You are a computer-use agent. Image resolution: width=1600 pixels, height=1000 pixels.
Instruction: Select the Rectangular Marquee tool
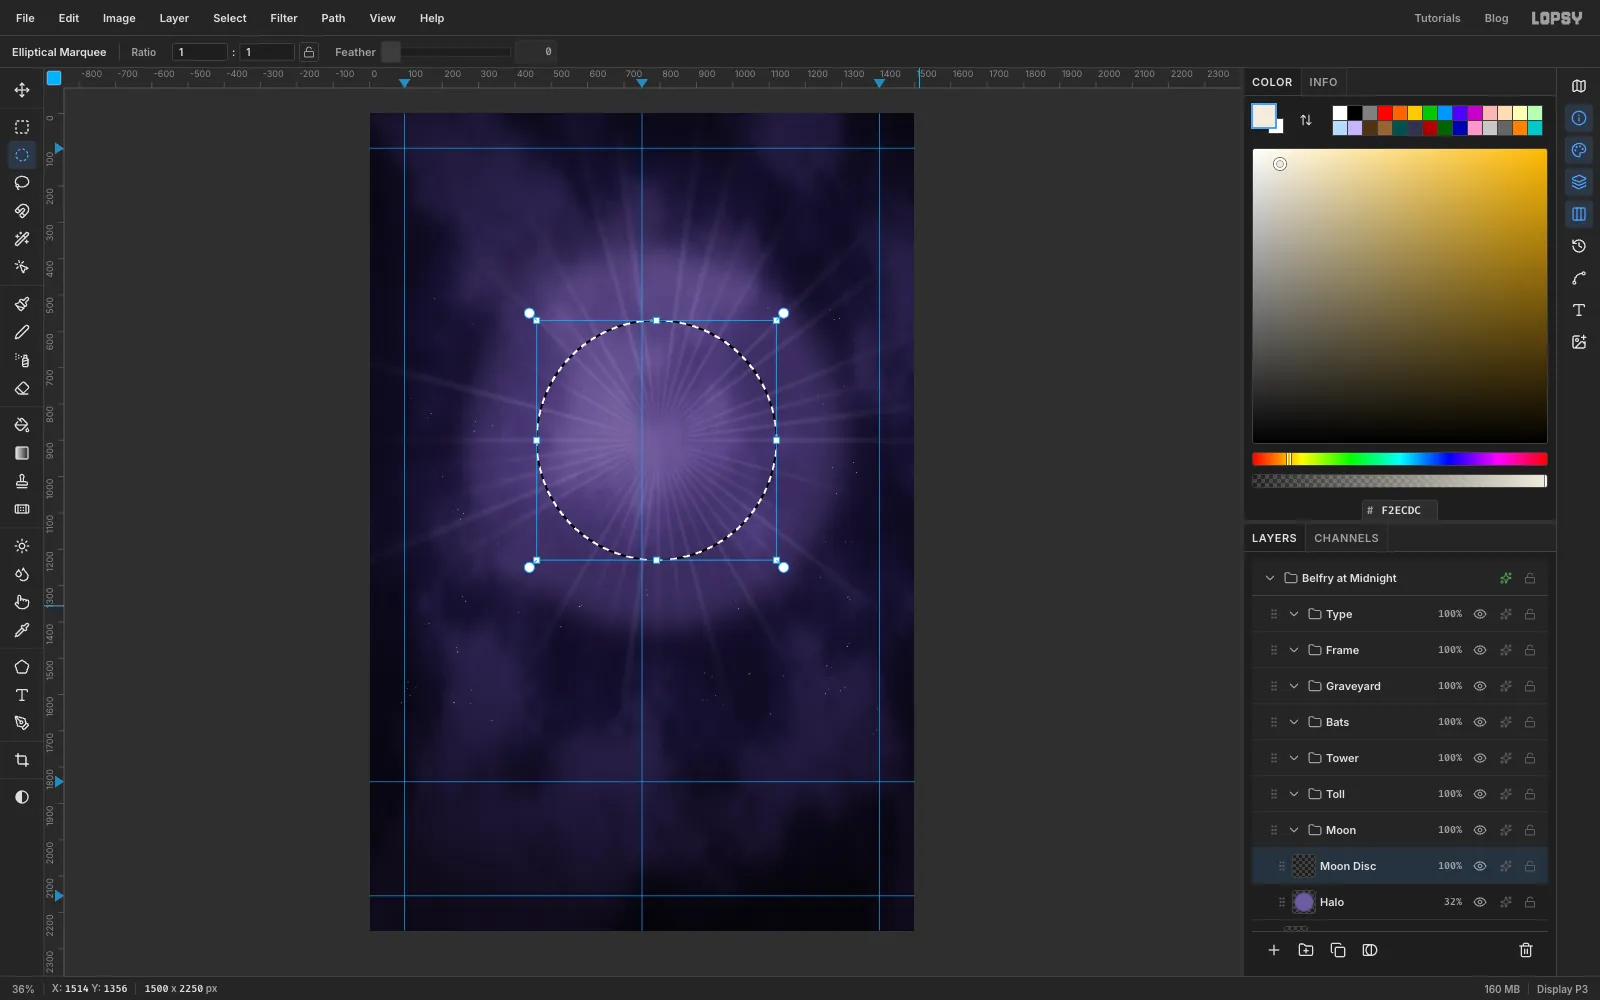coord(22,127)
